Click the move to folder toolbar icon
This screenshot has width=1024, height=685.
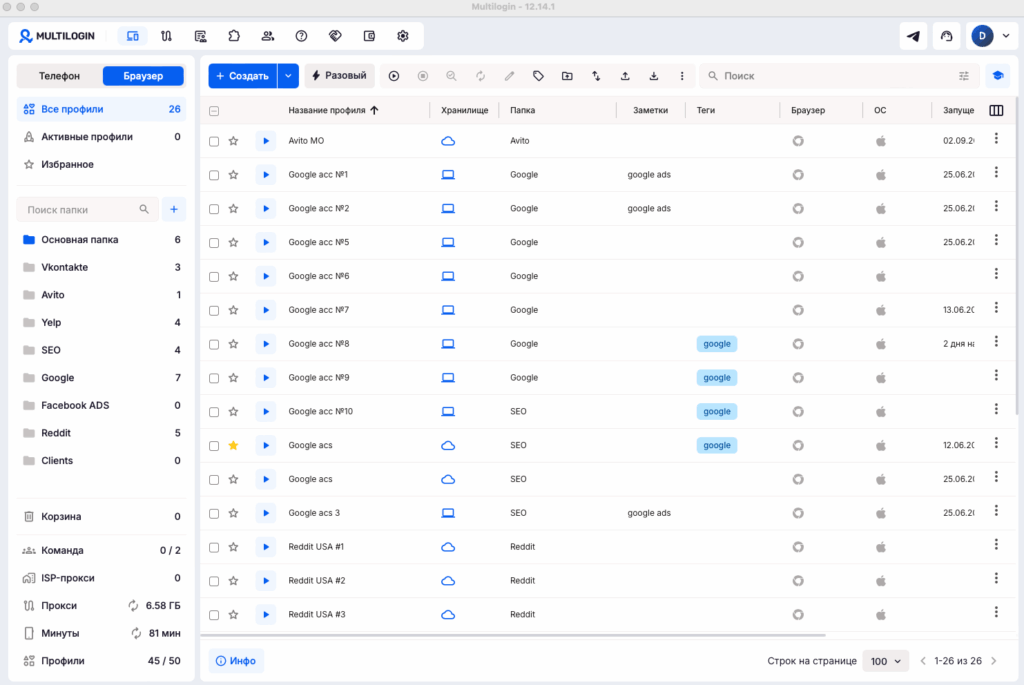(x=567, y=76)
